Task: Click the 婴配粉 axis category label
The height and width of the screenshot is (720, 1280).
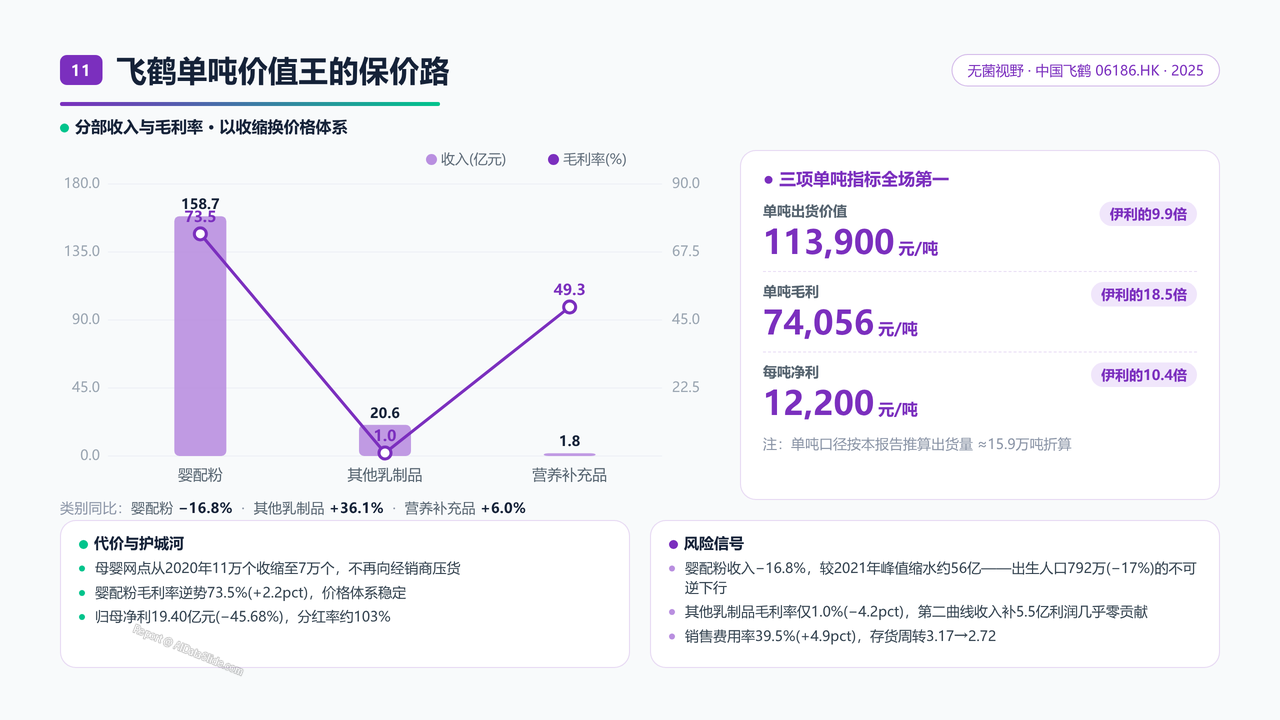Action: [x=200, y=475]
